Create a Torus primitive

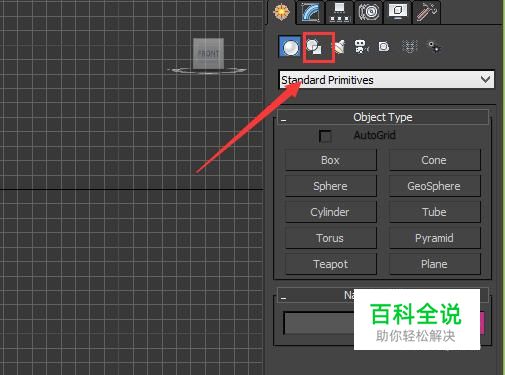[331, 238]
